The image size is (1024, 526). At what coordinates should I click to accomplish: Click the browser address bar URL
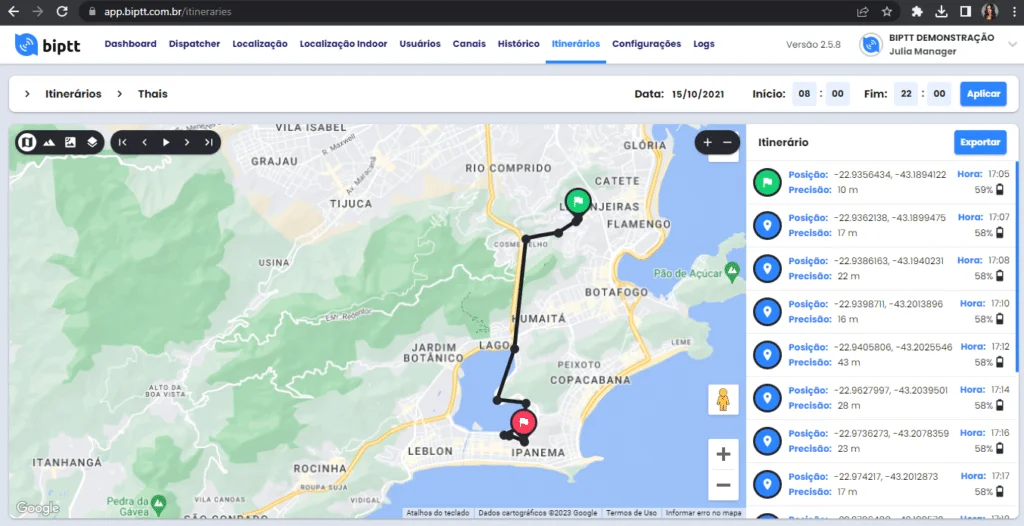[167, 12]
